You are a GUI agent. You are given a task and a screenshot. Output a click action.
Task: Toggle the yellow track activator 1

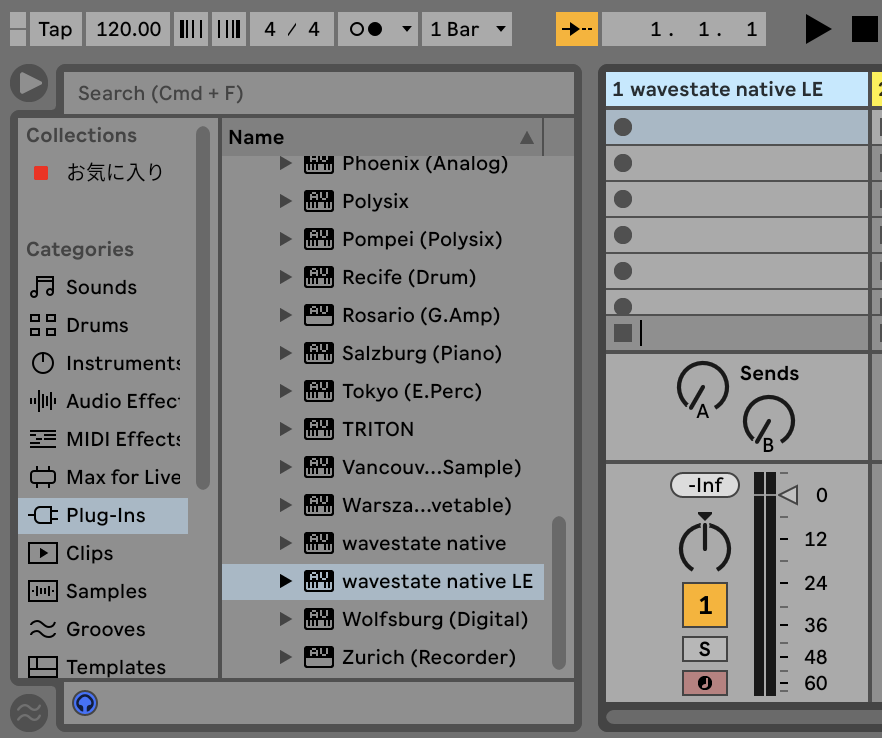point(705,605)
